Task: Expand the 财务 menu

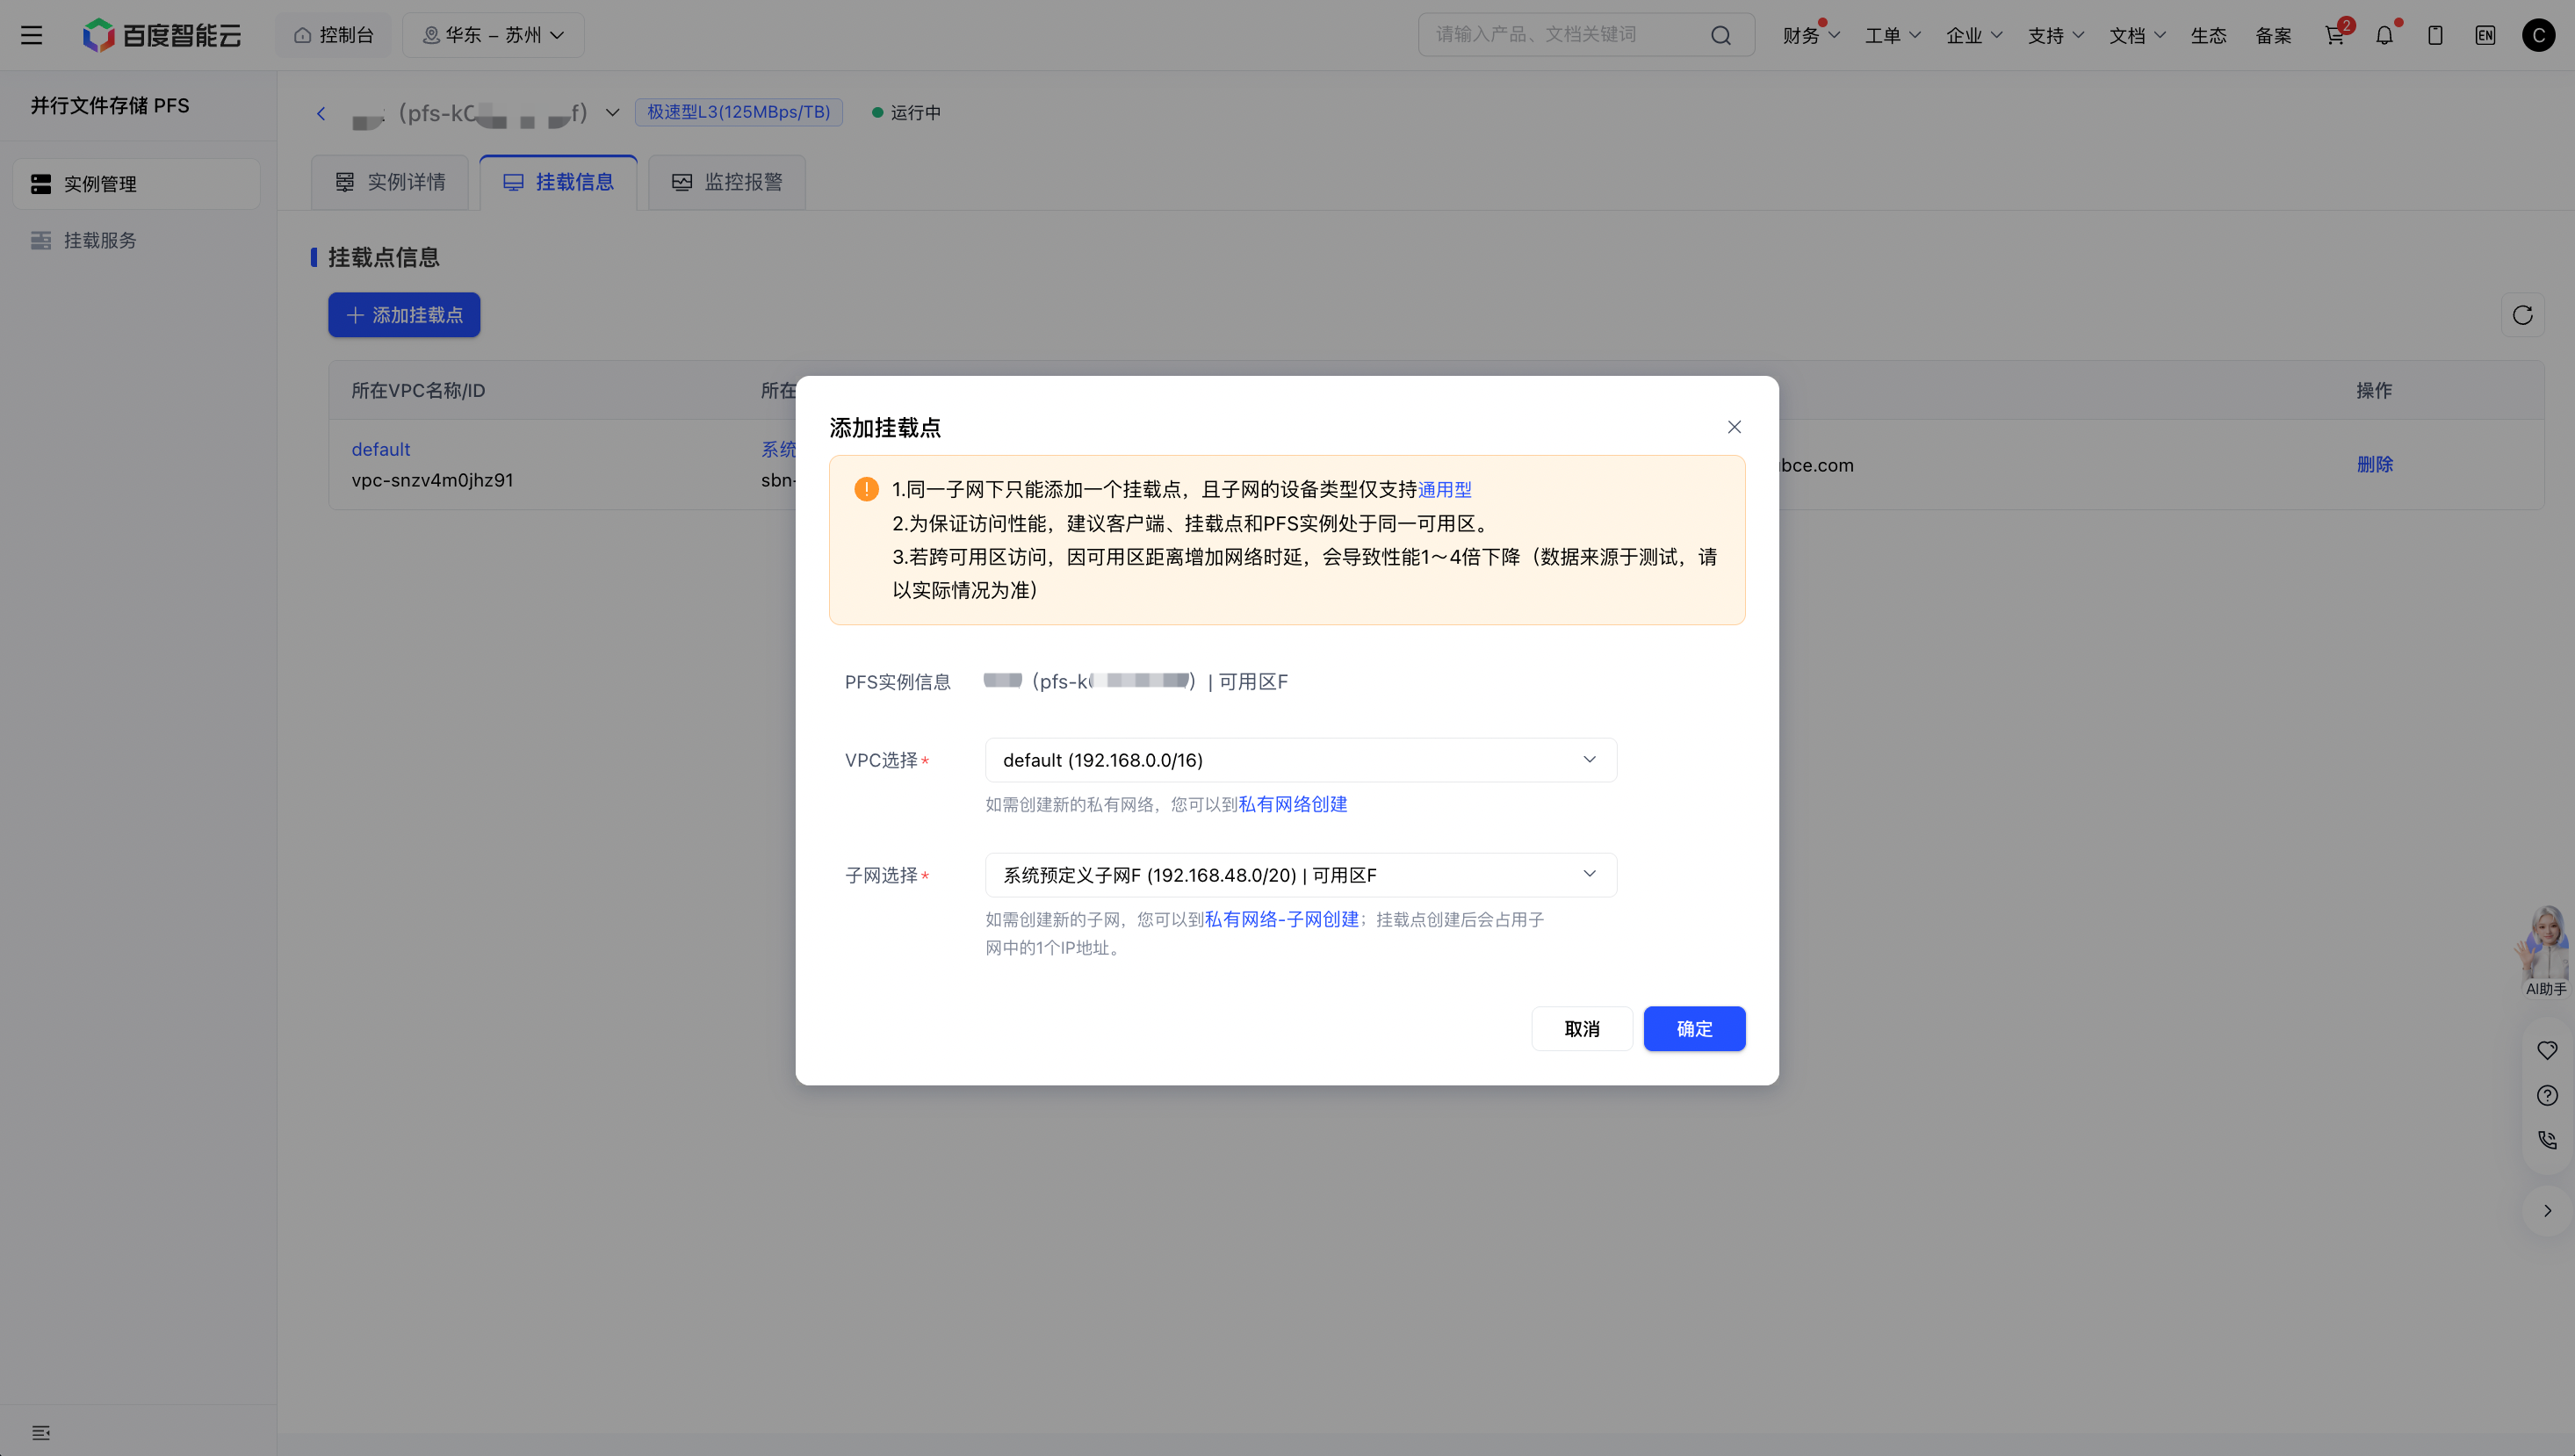Action: coord(1810,35)
